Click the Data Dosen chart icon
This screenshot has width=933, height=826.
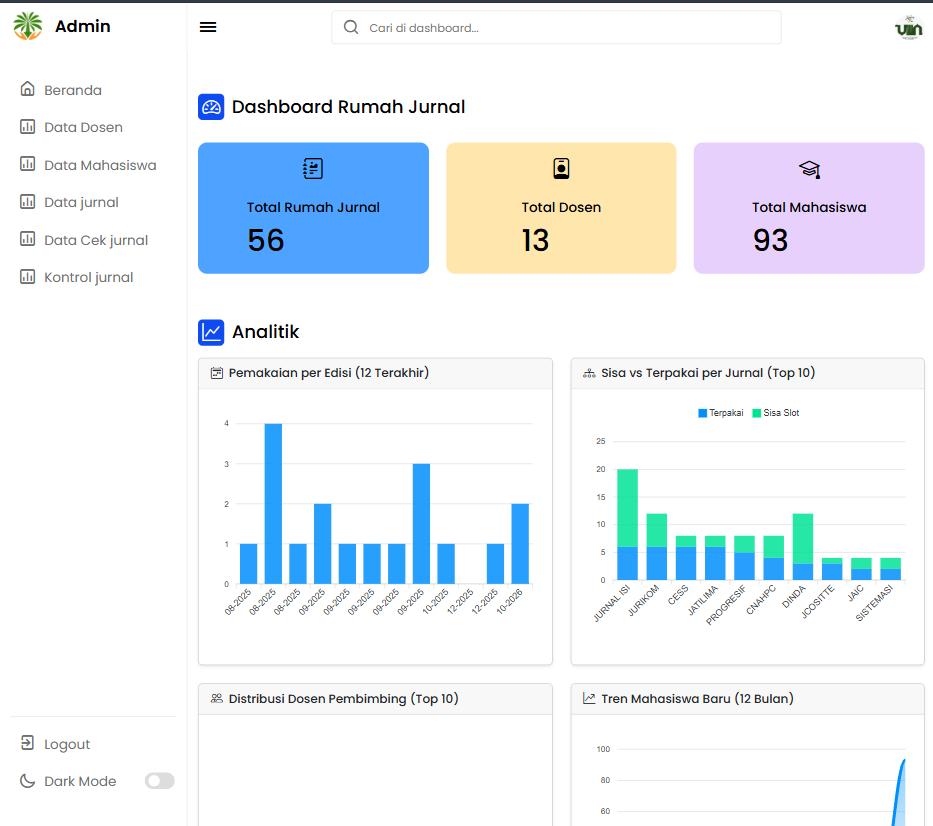(x=27, y=127)
